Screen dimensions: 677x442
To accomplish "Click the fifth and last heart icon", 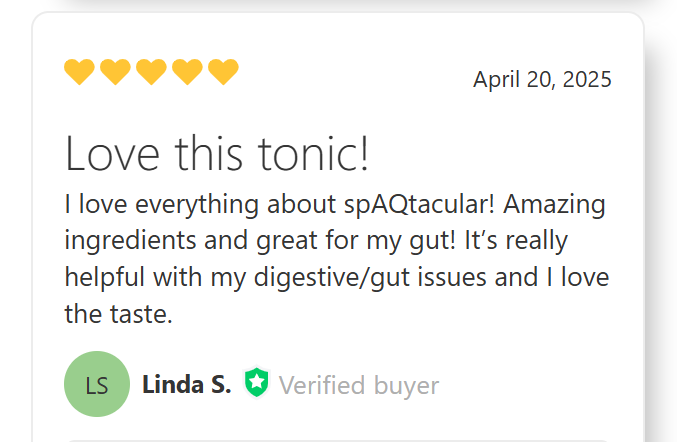I will pos(223,72).
